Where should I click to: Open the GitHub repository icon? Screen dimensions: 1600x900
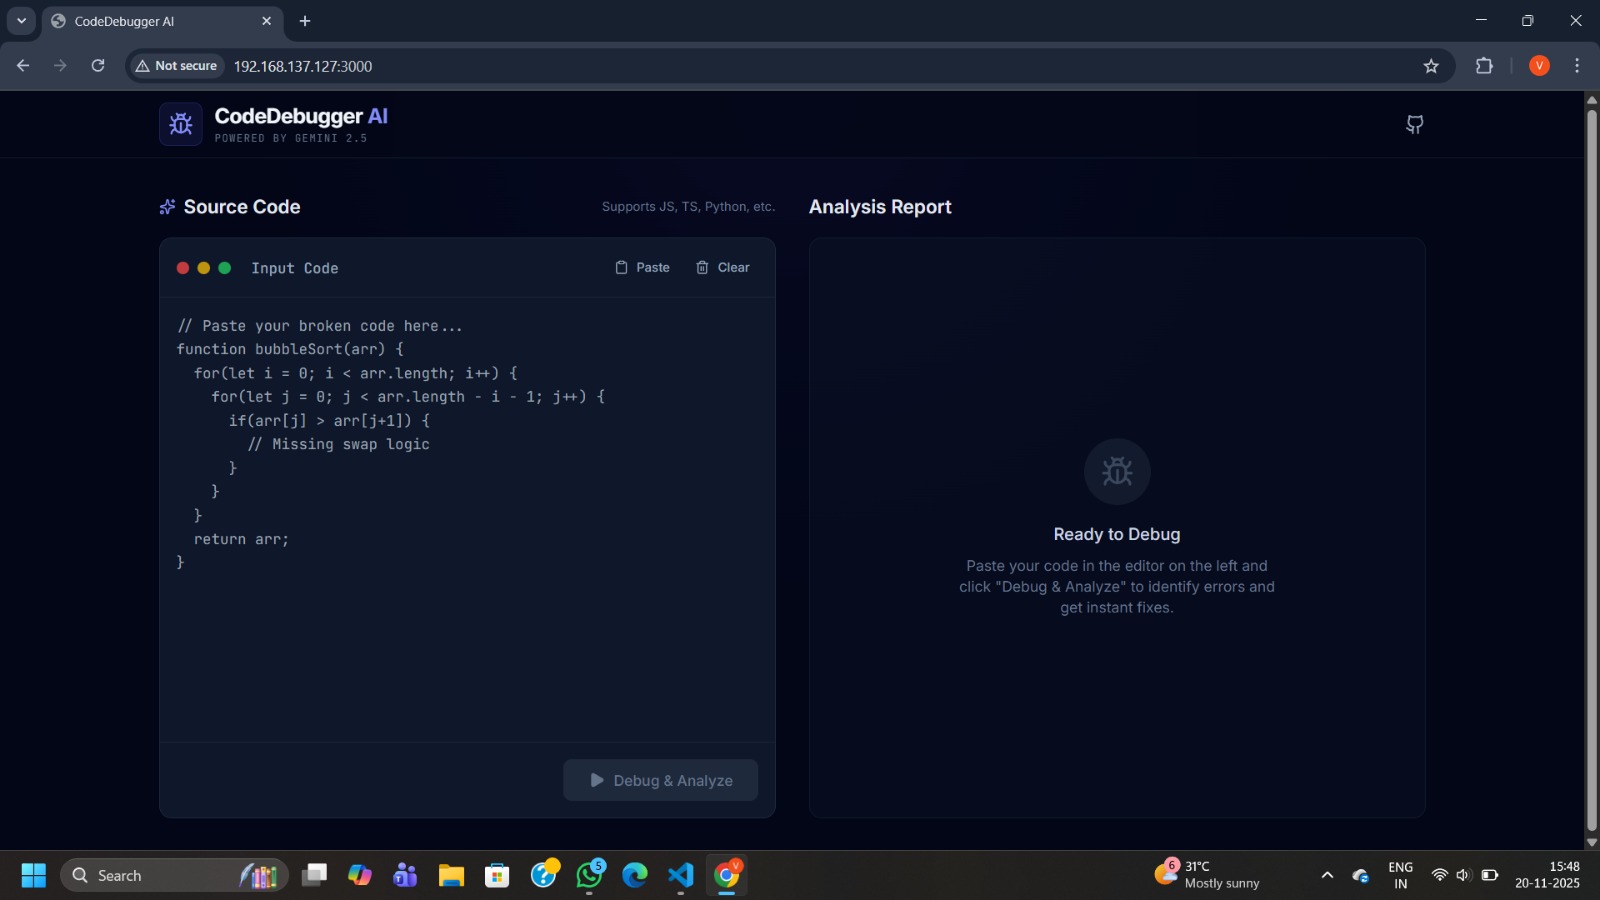1416,124
